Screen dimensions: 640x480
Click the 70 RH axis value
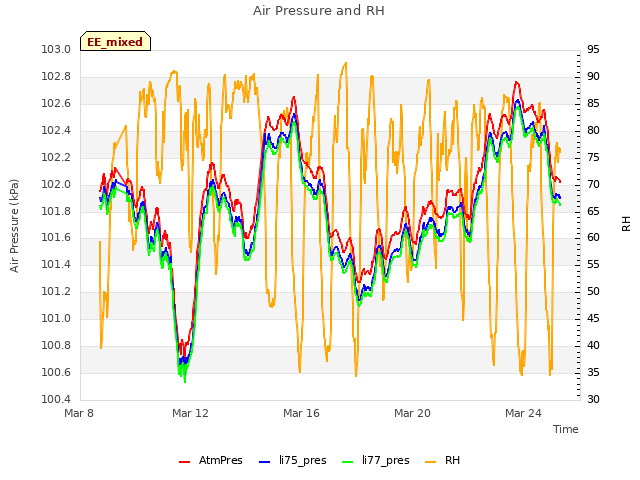click(x=593, y=184)
